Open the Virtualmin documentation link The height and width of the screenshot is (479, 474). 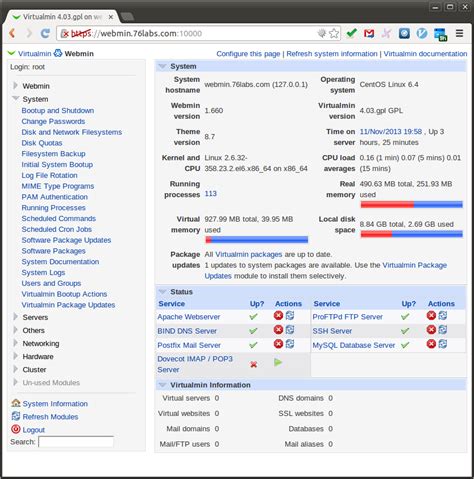[x=425, y=54]
